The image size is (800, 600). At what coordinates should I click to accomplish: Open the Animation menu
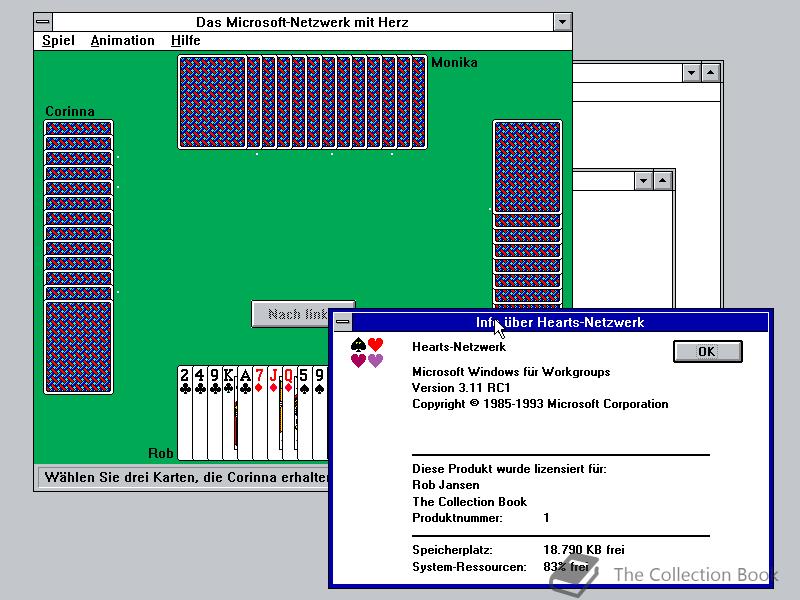(x=122, y=40)
